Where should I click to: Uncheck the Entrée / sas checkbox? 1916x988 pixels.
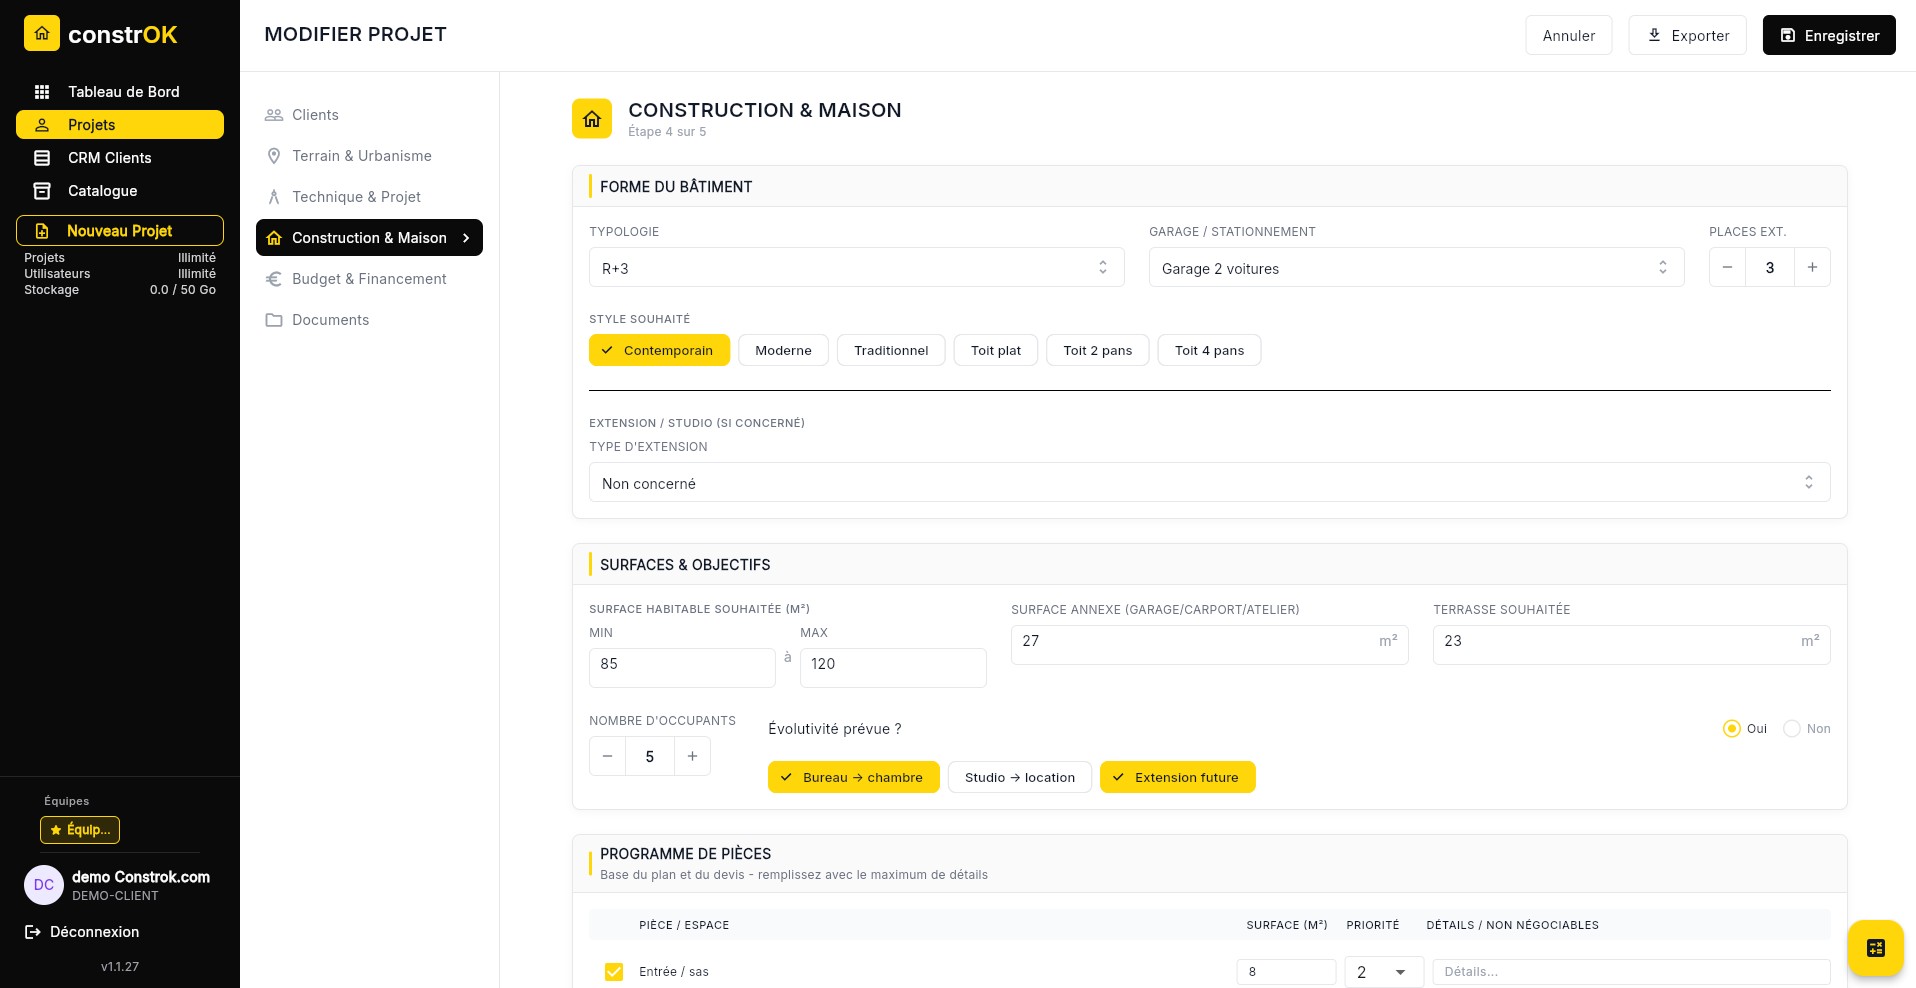(x=614, y=972)
